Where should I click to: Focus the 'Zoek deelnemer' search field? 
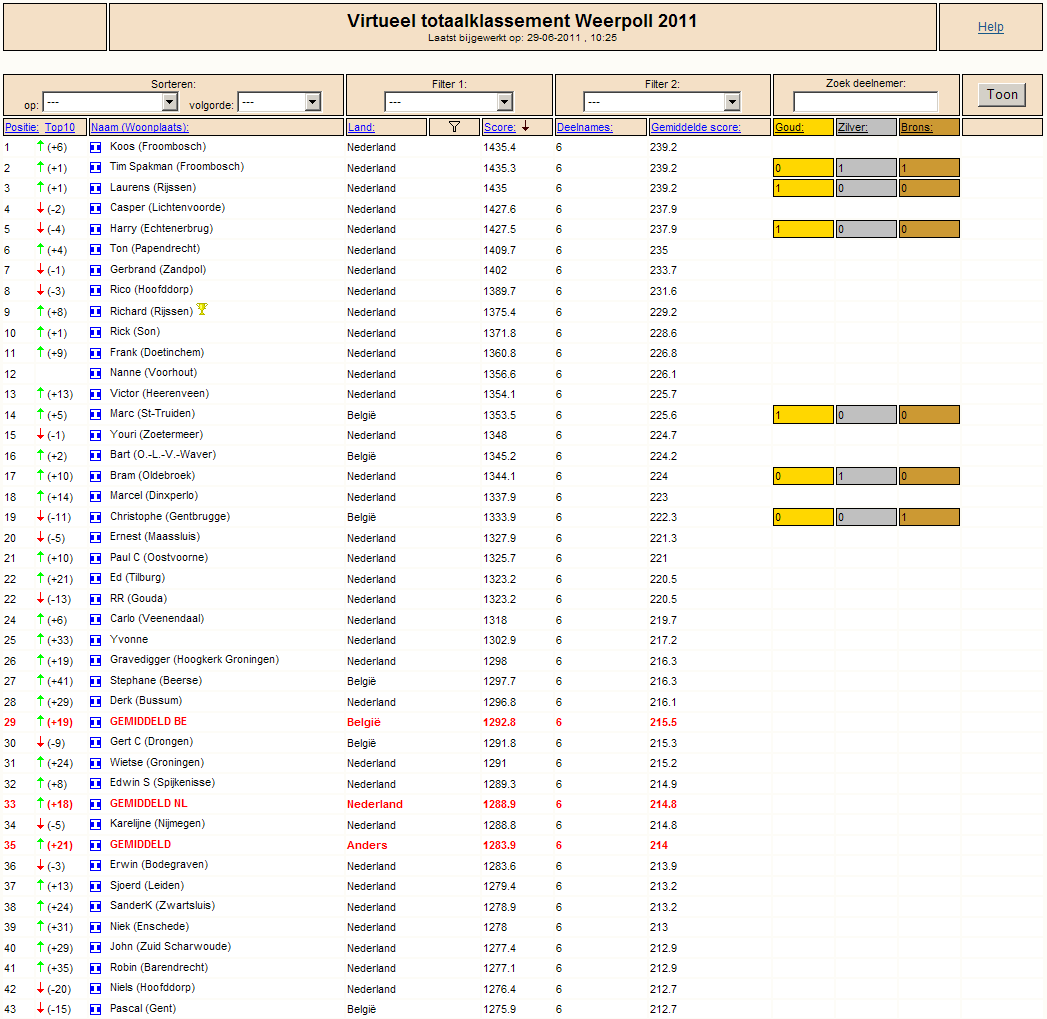point(866,102)
